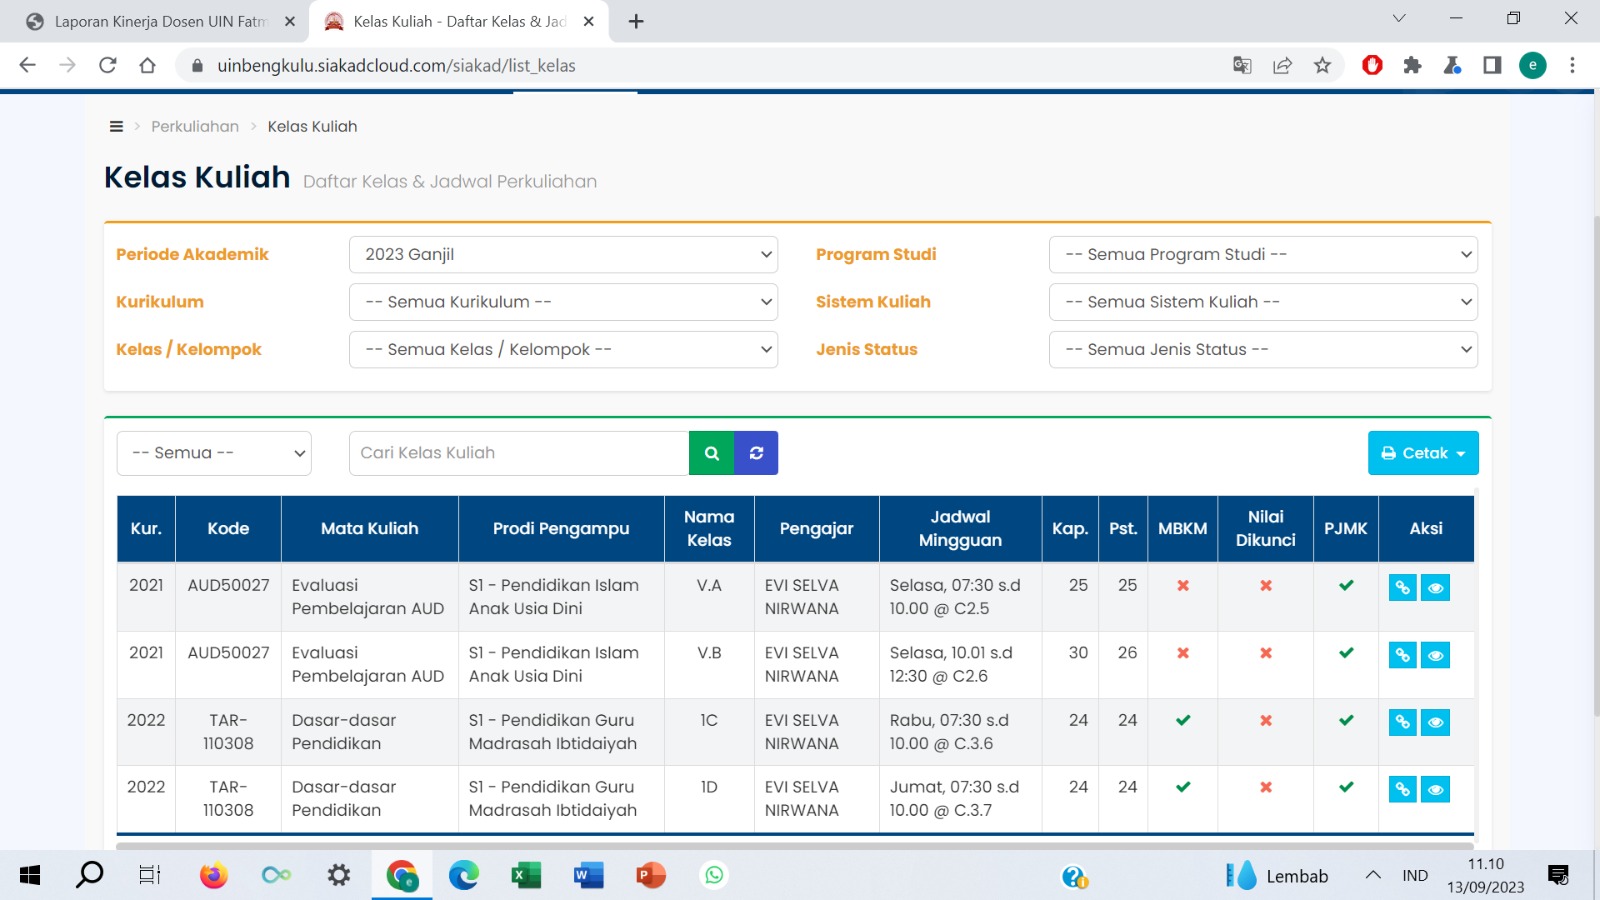Click the link icon for class V.A
Screen dimensions: 1600x900
[x=1402, y=588]
